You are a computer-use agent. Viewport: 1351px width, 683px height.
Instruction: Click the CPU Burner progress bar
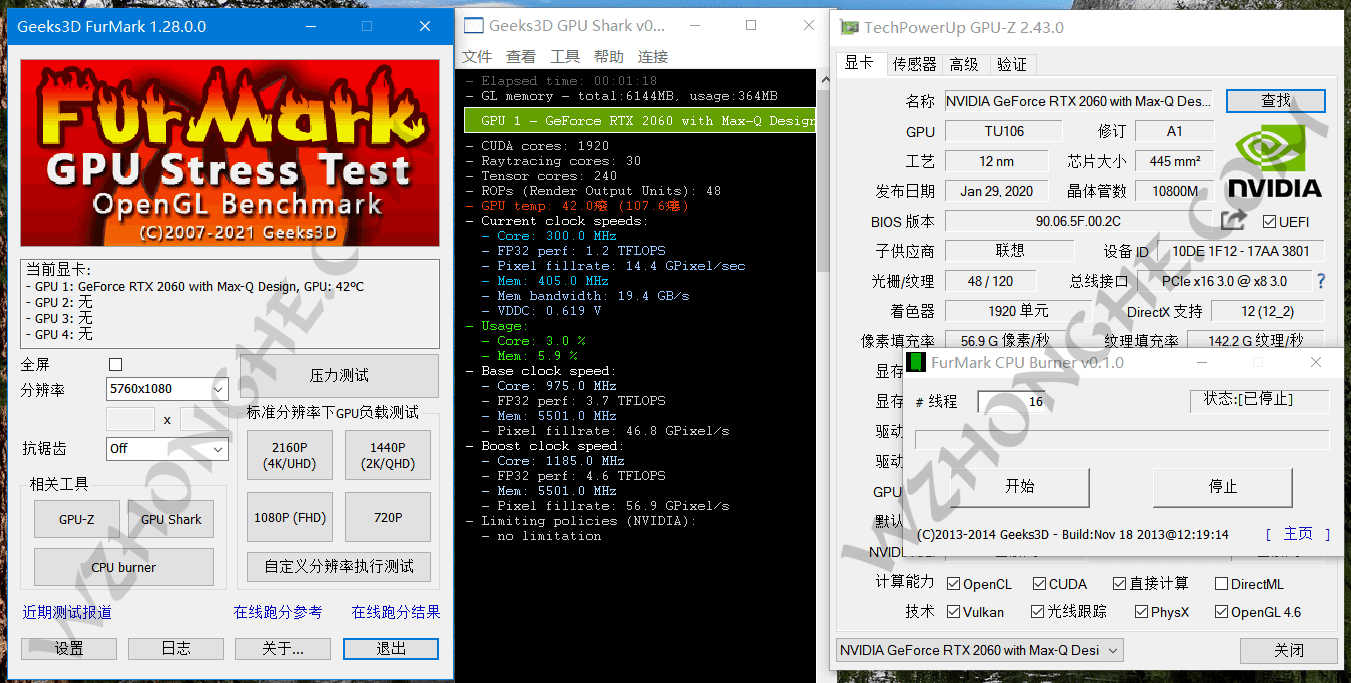click(1121, 440)
